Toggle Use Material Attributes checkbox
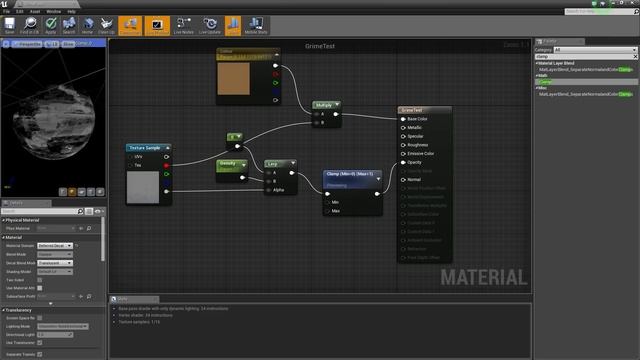This screenshot has height=360, width=640. 40,288
